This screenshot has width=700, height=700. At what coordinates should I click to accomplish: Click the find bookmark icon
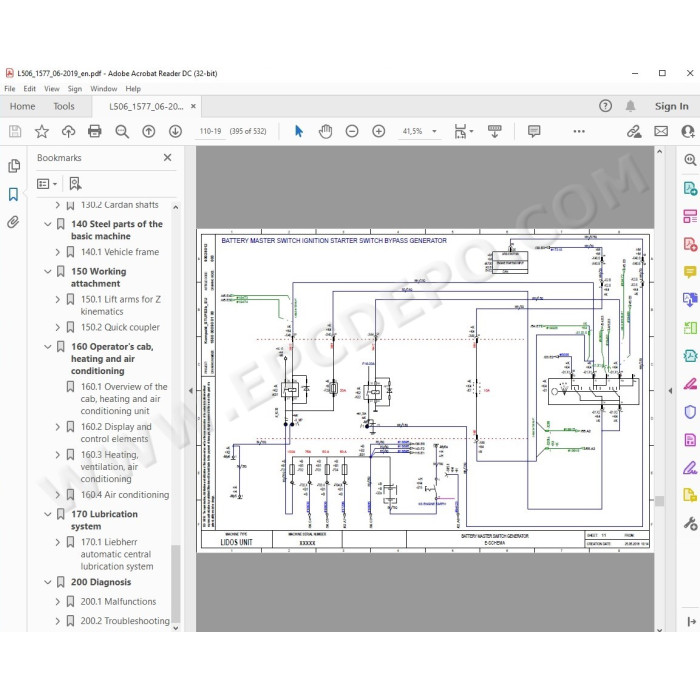pos(75,183)
